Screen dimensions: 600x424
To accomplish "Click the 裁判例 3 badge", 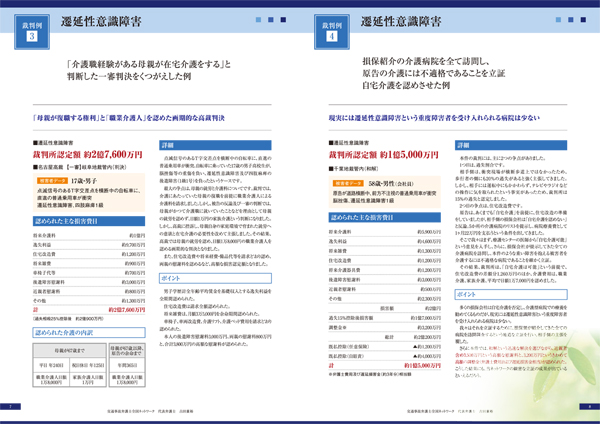I will 32,32.
